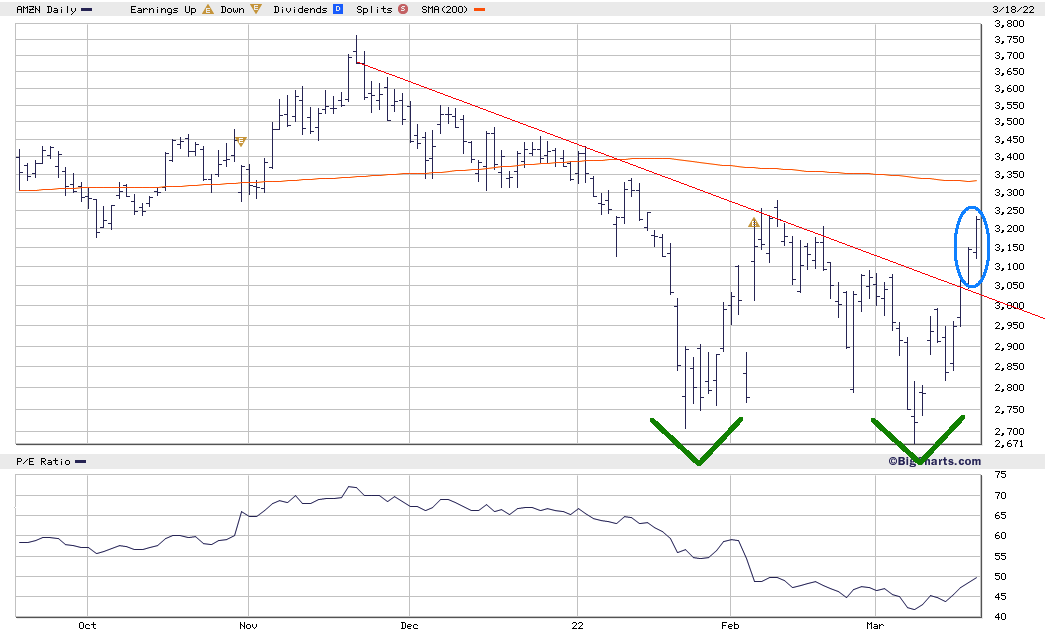Click the 3,150 price axis label
This screenshot has width=1045, height=635.
click(x=1009, y=247)
